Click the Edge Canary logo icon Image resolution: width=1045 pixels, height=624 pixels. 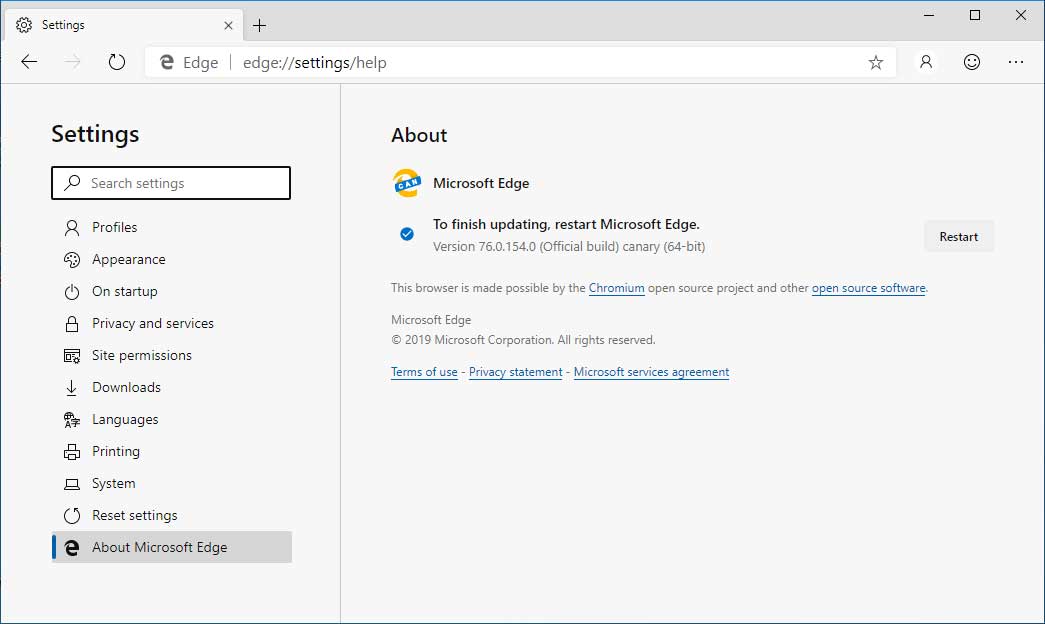pyautogui.click(x=407, y=183)
